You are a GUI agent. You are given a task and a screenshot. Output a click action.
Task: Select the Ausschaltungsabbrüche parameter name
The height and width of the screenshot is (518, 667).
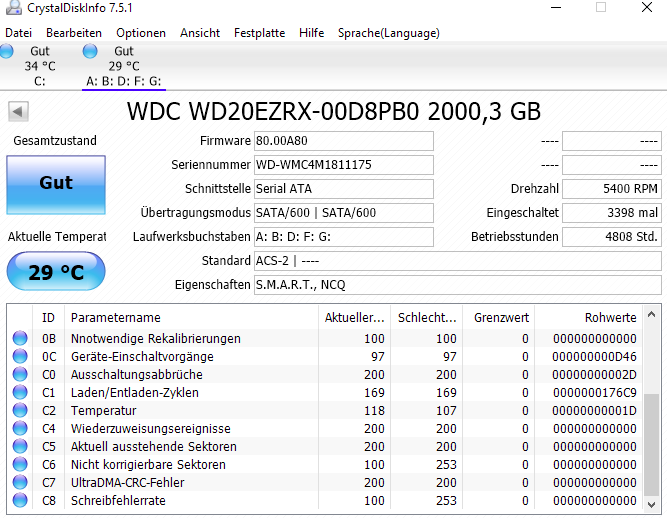[137, 374]
